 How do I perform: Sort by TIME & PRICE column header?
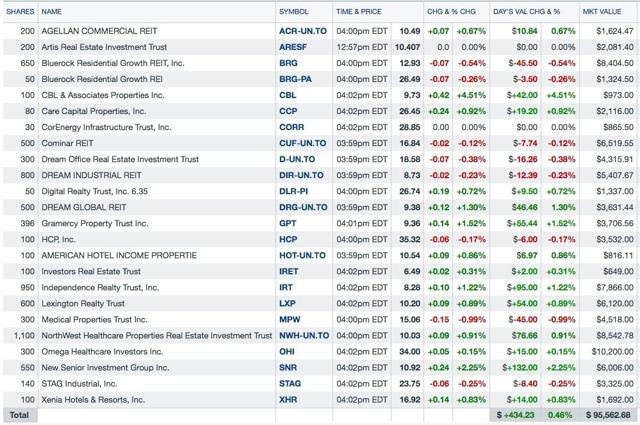tap(359, 11)
